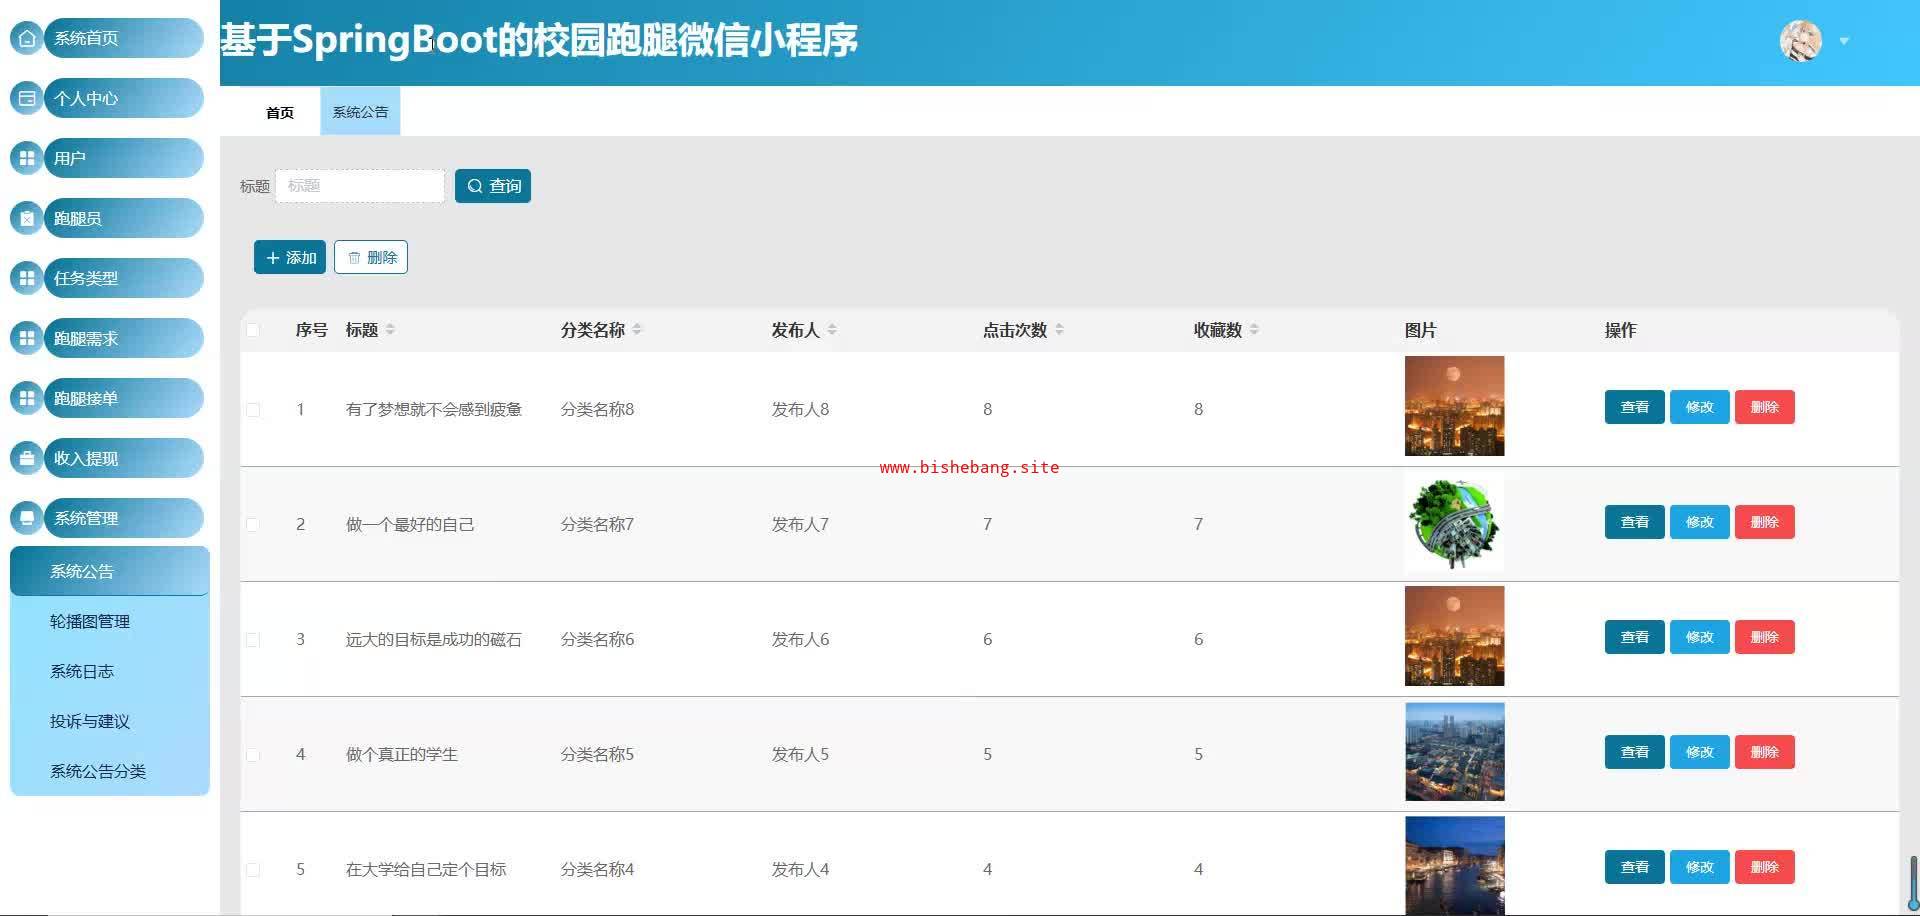Sort table by 点击次数 column

coord(1059,330)
